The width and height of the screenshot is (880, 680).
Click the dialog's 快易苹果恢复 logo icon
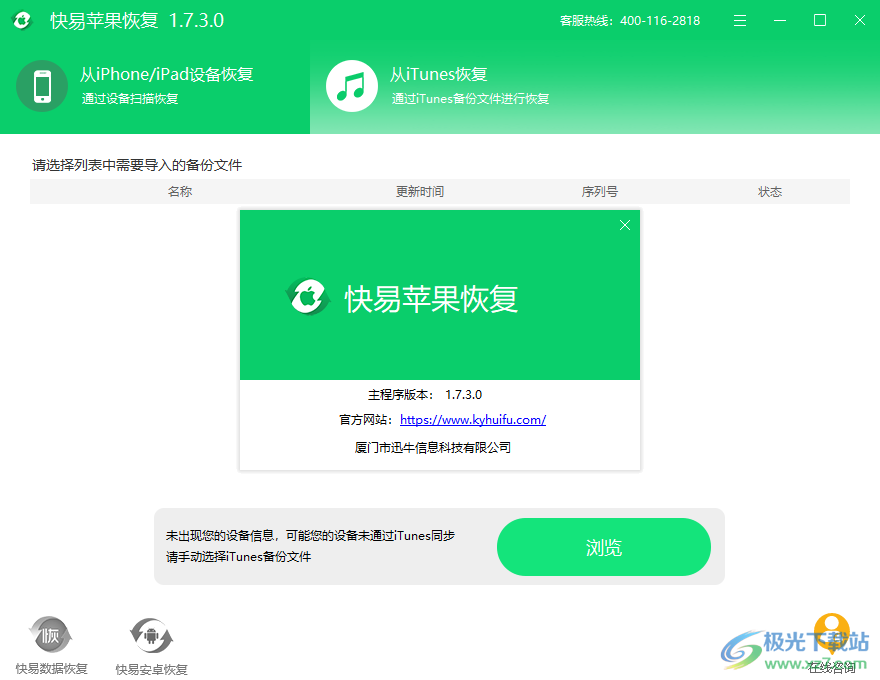coord(308,297)
